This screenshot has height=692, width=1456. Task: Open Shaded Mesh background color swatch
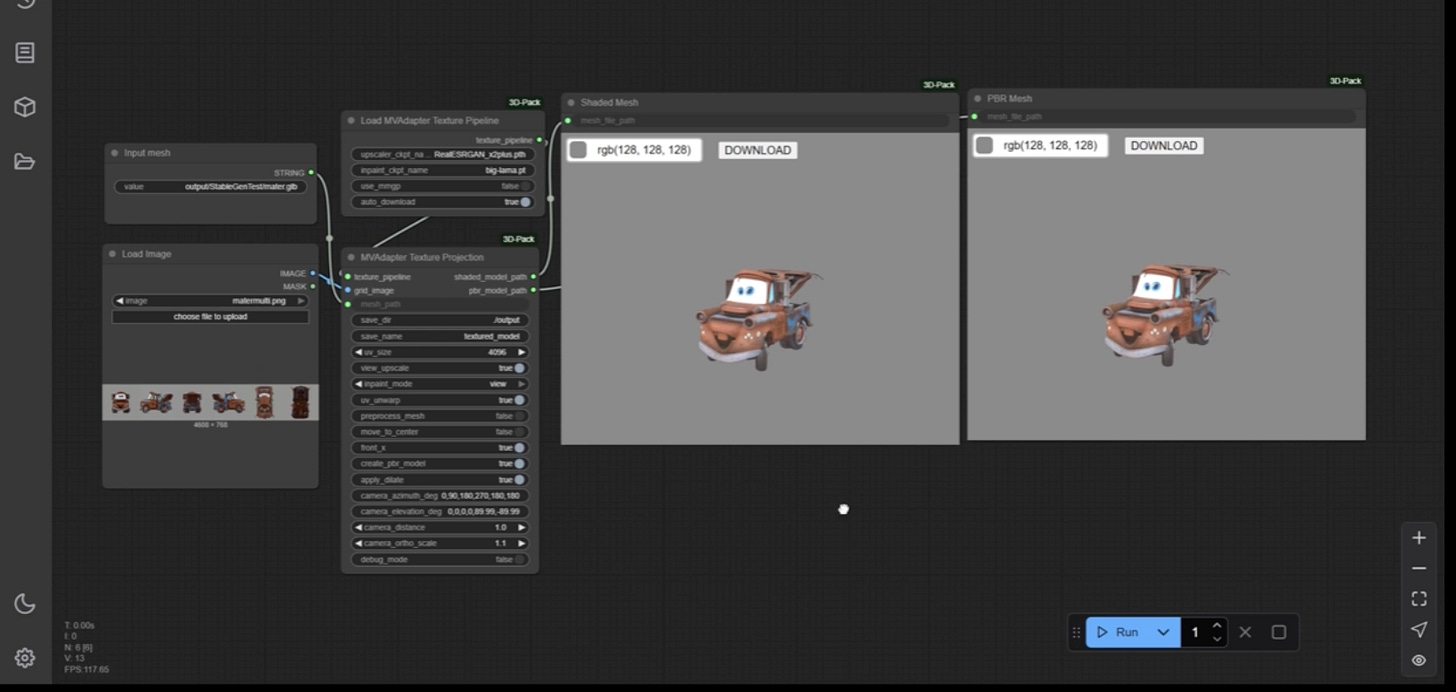(x=578, y=150)
